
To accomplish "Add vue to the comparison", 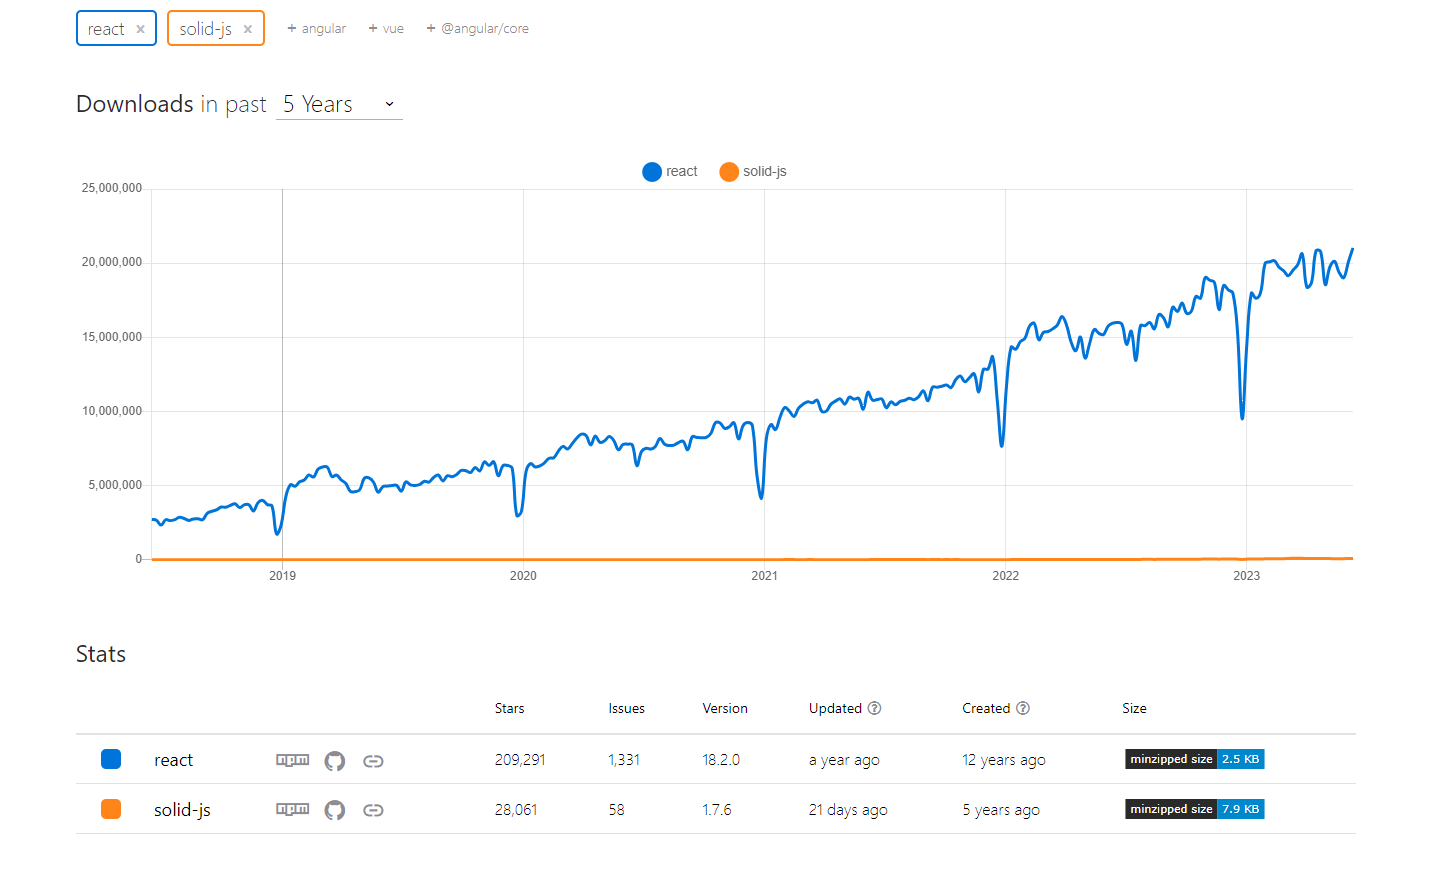I will 386,29.
